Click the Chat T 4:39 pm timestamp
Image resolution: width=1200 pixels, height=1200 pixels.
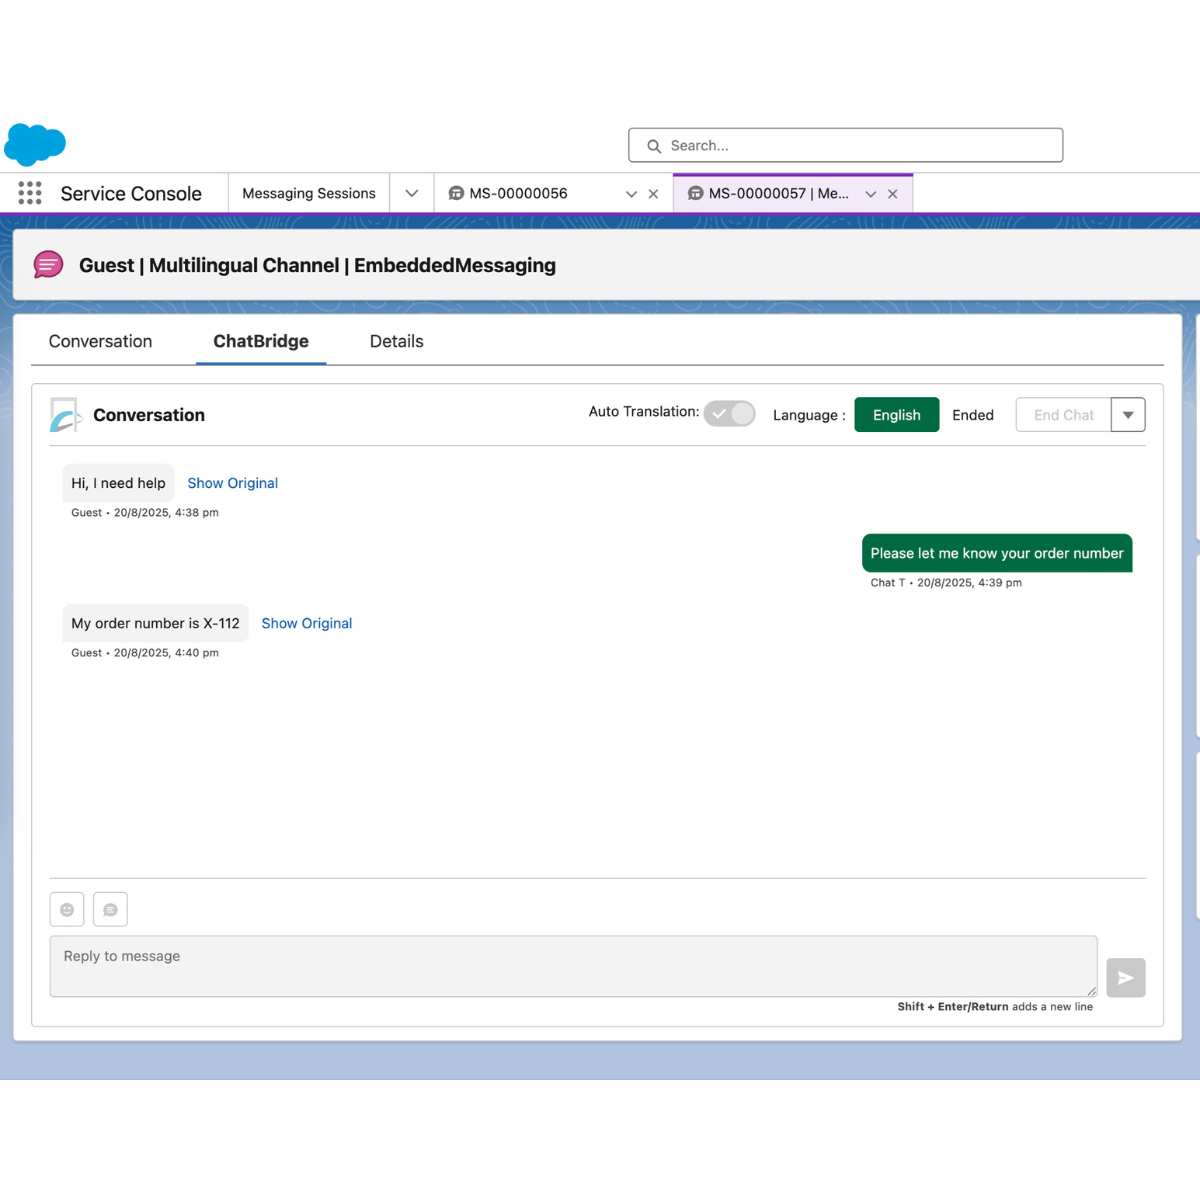point(946,582)
